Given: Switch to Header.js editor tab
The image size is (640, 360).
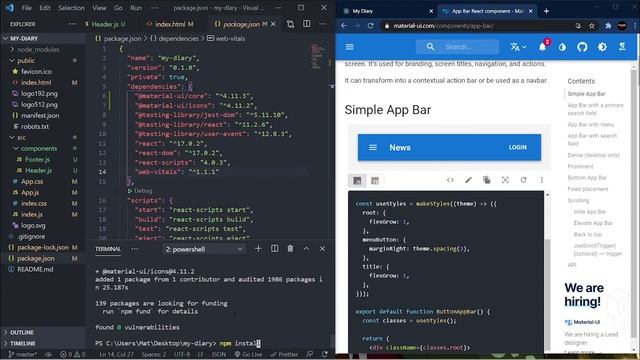Looking at the screenshot, I should 105,24.
